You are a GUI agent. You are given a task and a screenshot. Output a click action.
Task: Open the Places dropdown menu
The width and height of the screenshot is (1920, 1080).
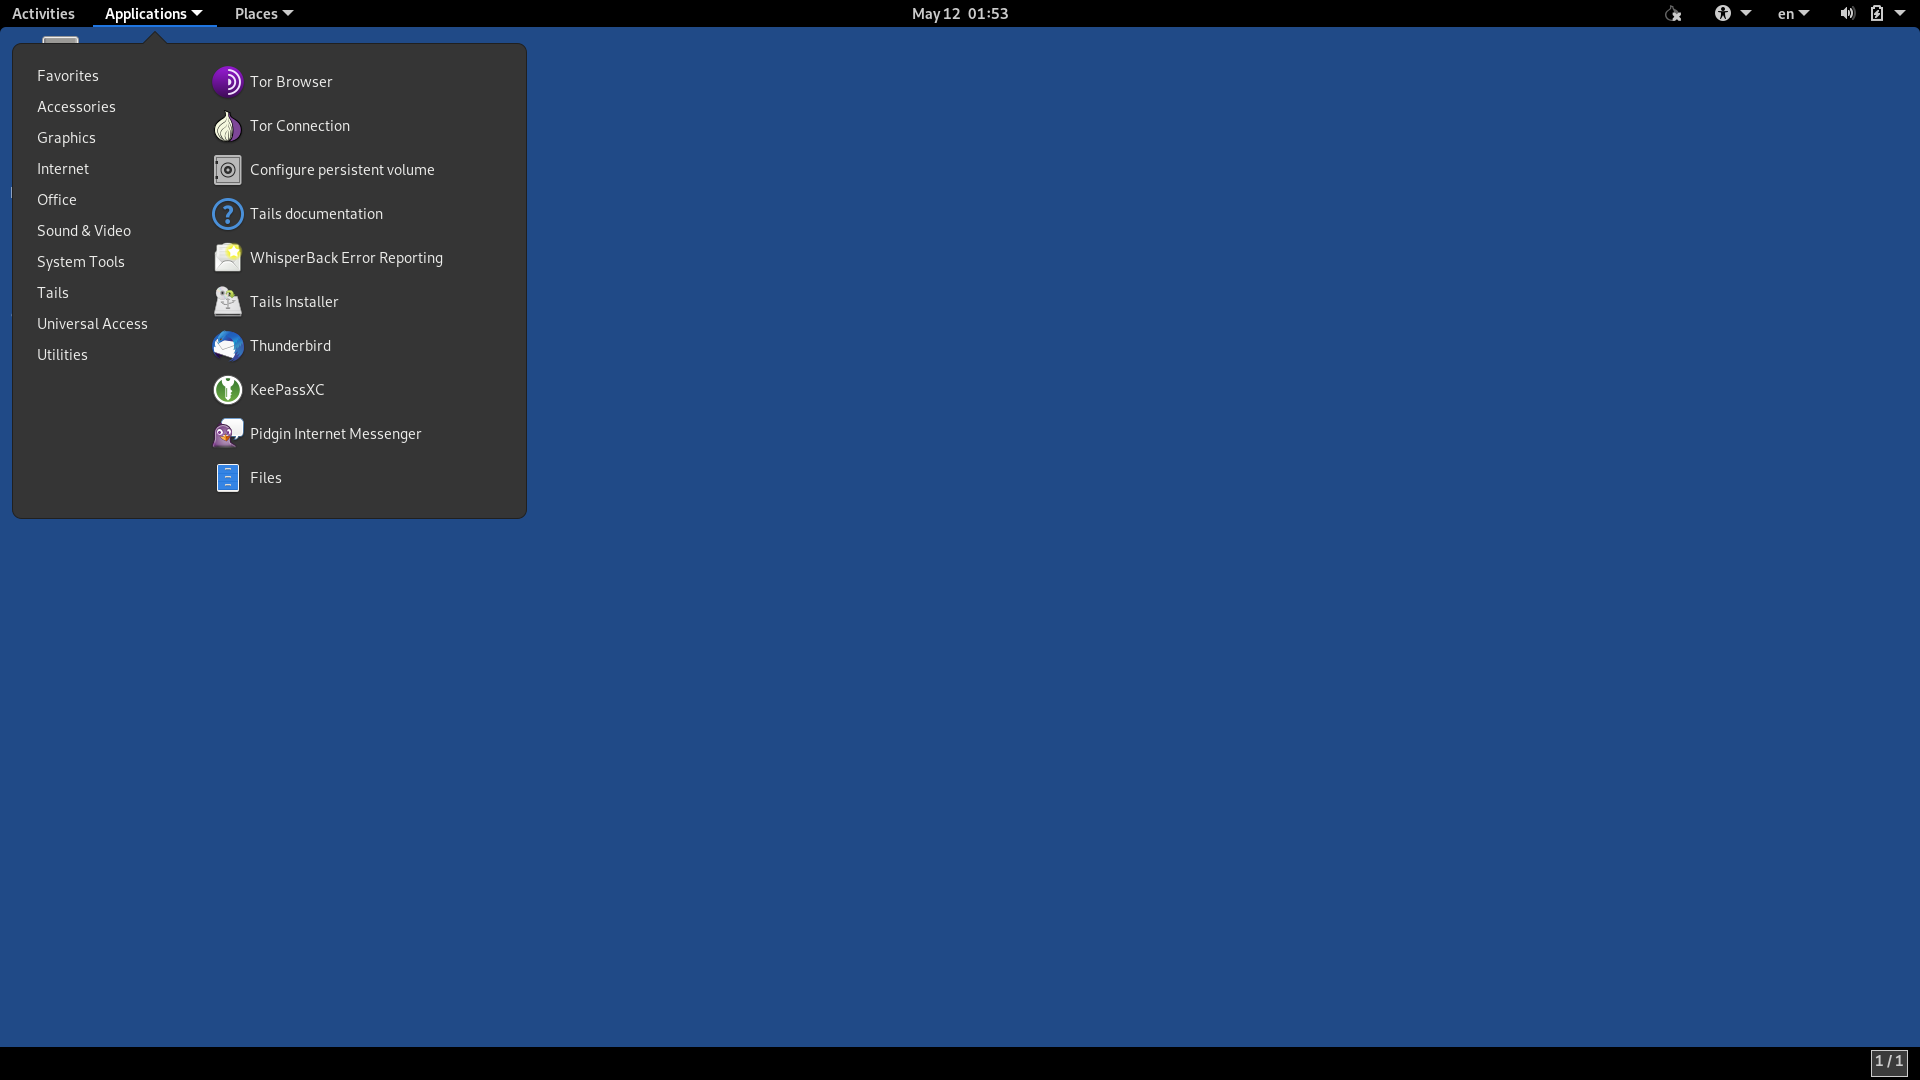click(264, 14)
